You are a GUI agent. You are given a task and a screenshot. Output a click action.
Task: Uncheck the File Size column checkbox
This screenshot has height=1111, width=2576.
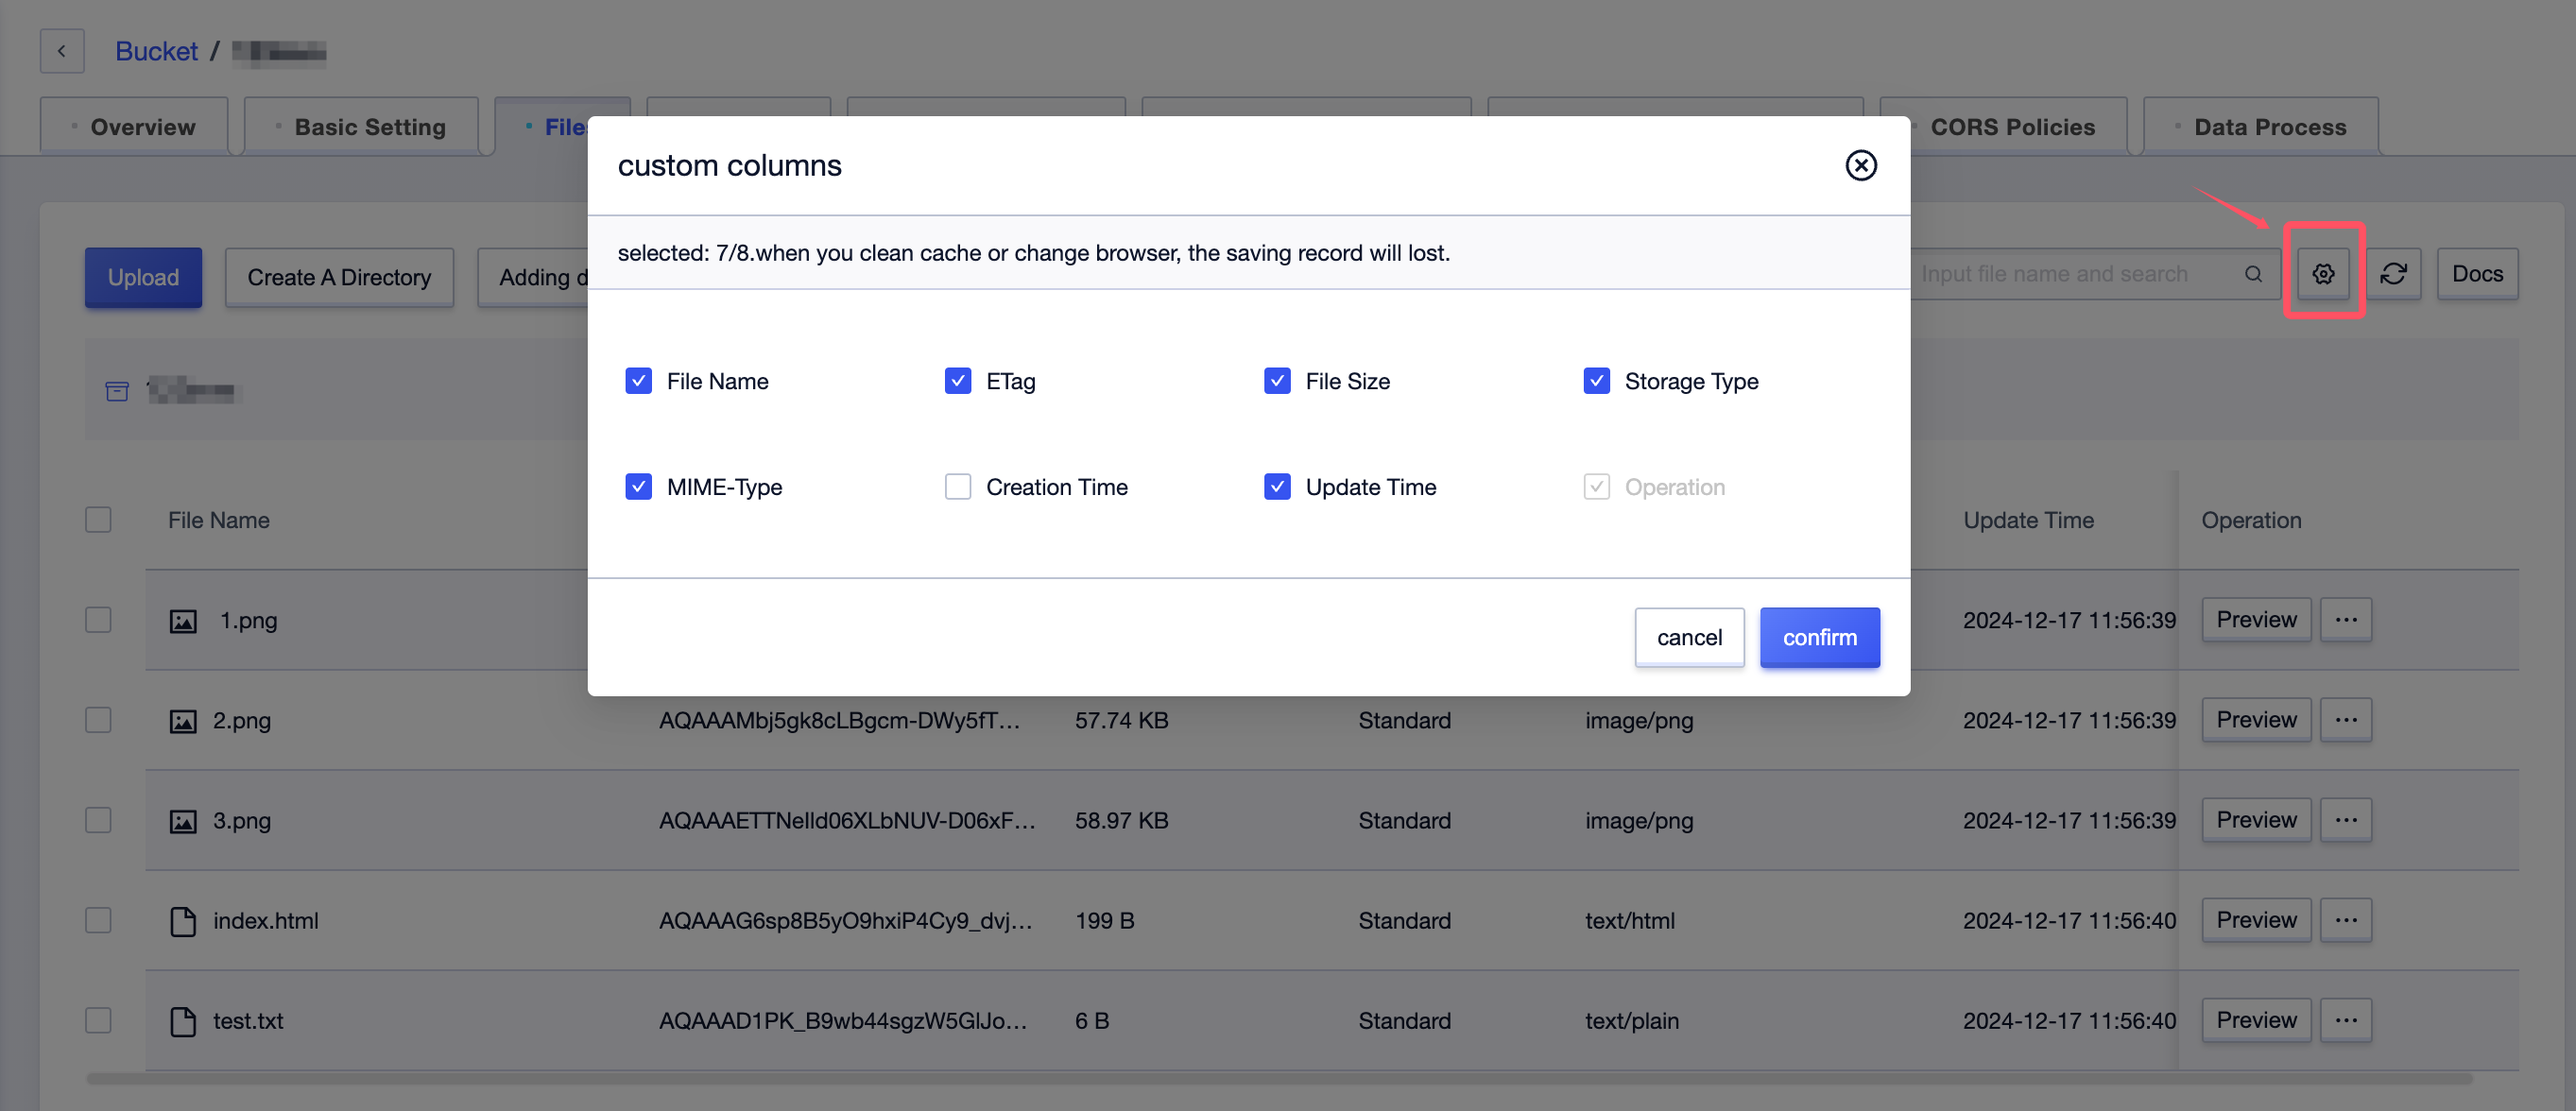click(1277, 381)
